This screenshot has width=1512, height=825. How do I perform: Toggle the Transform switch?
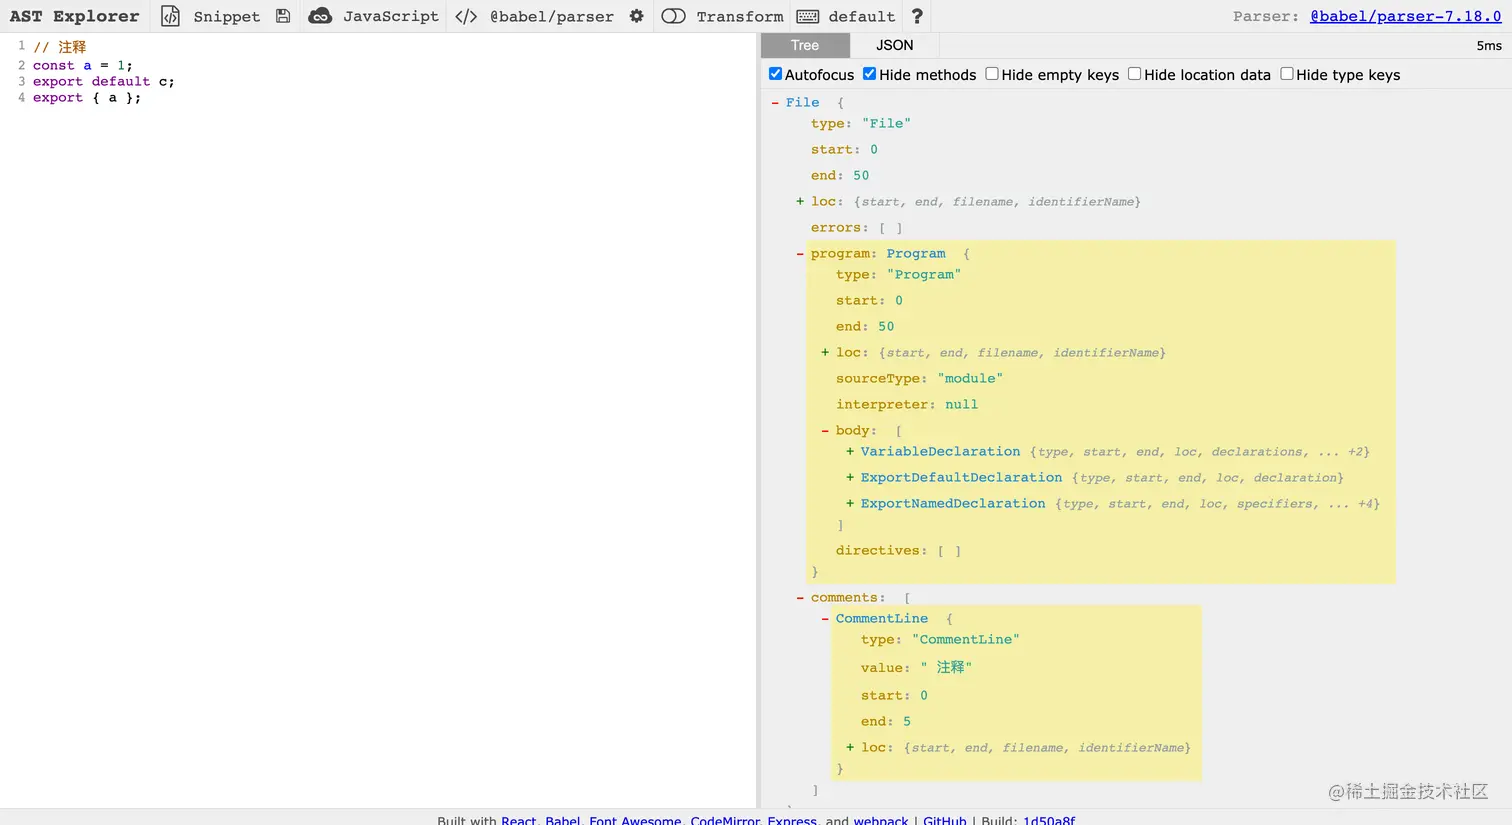coord(674,16)
